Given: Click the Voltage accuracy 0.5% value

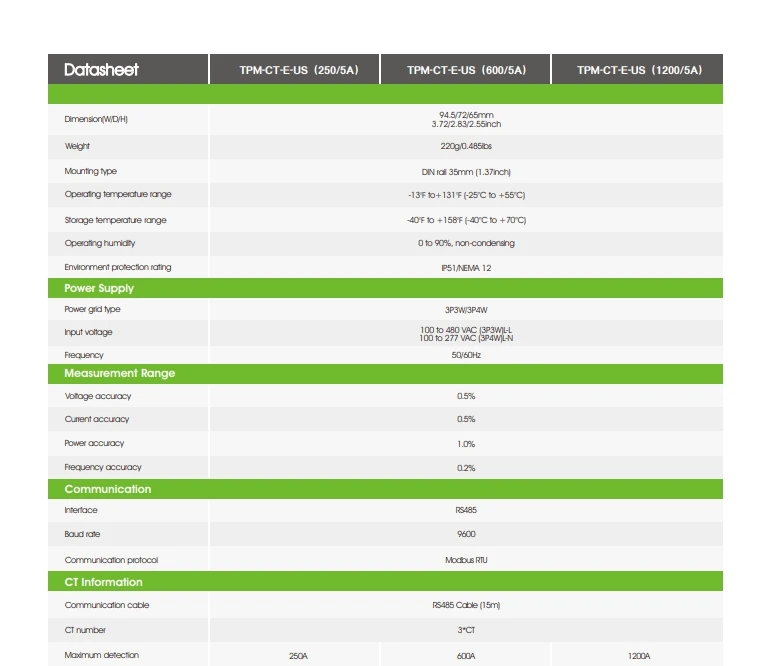Looking at the screenshot, I should [466, 396].
